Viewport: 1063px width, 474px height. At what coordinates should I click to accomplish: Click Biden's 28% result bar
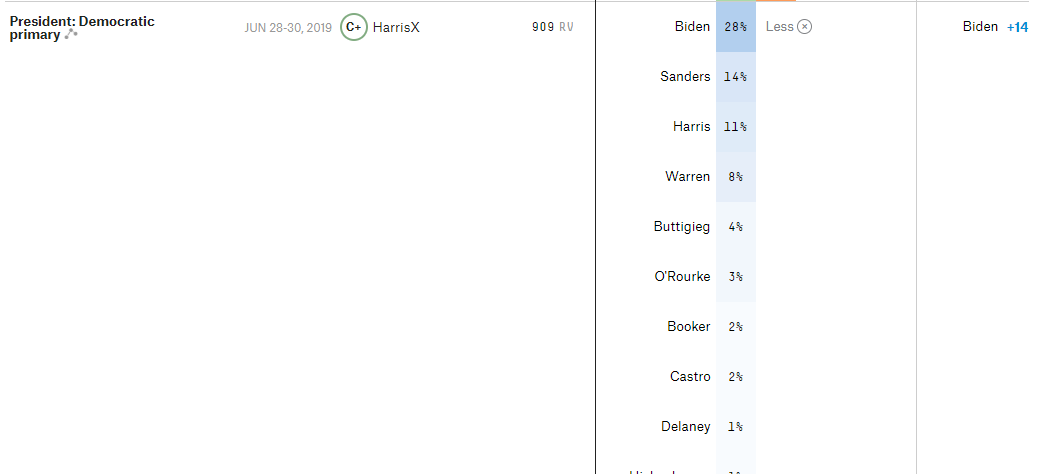point(735,27)
